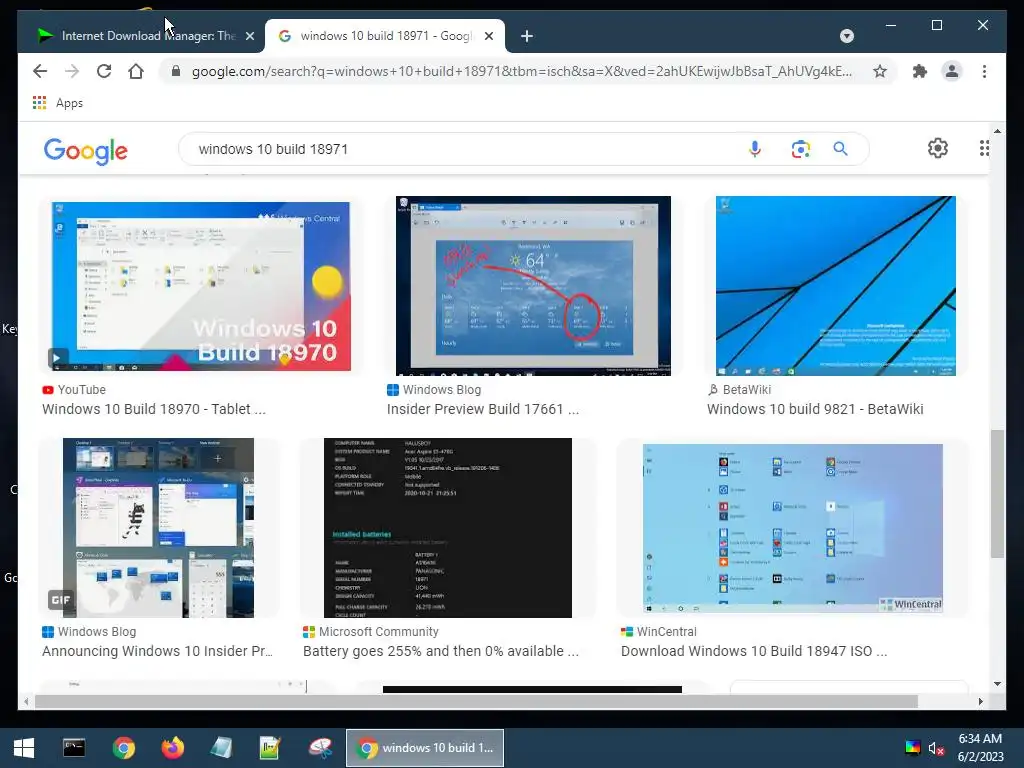Launch Chrome from the pinned taskbar icon
Screen dimensions: 1024x768
point(123,748)
